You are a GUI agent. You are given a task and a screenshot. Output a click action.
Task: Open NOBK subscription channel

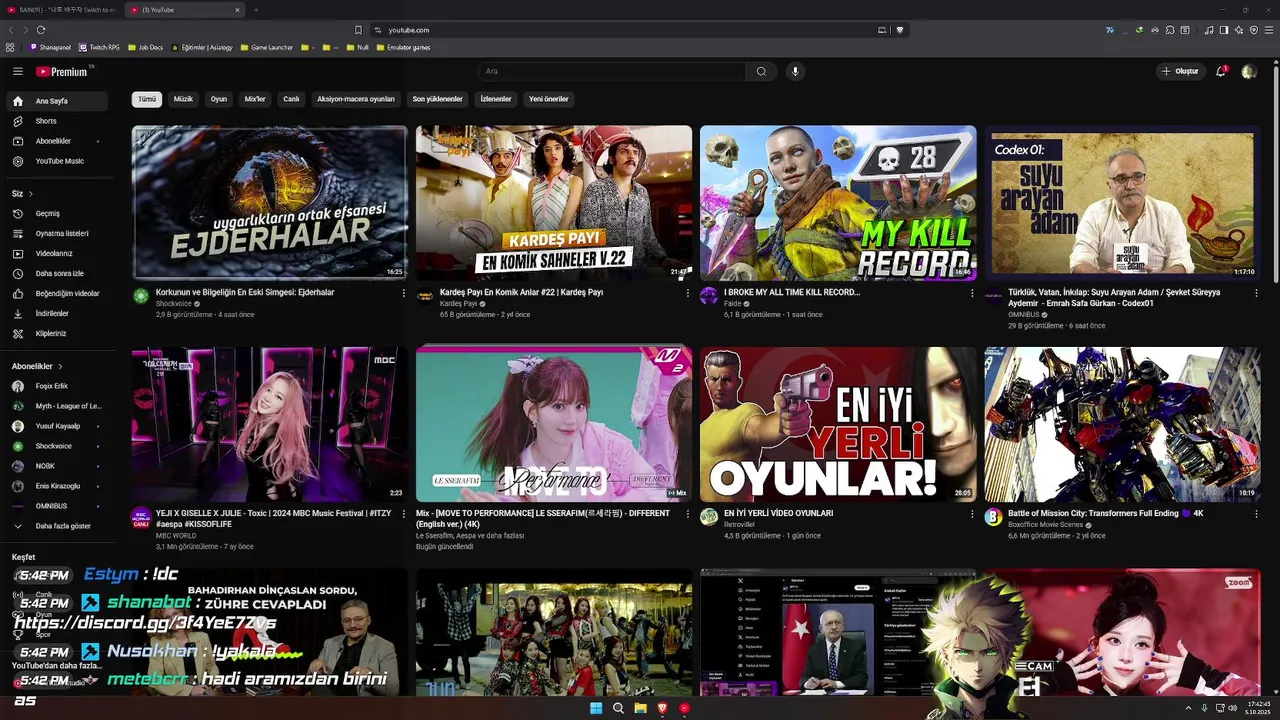56,466
